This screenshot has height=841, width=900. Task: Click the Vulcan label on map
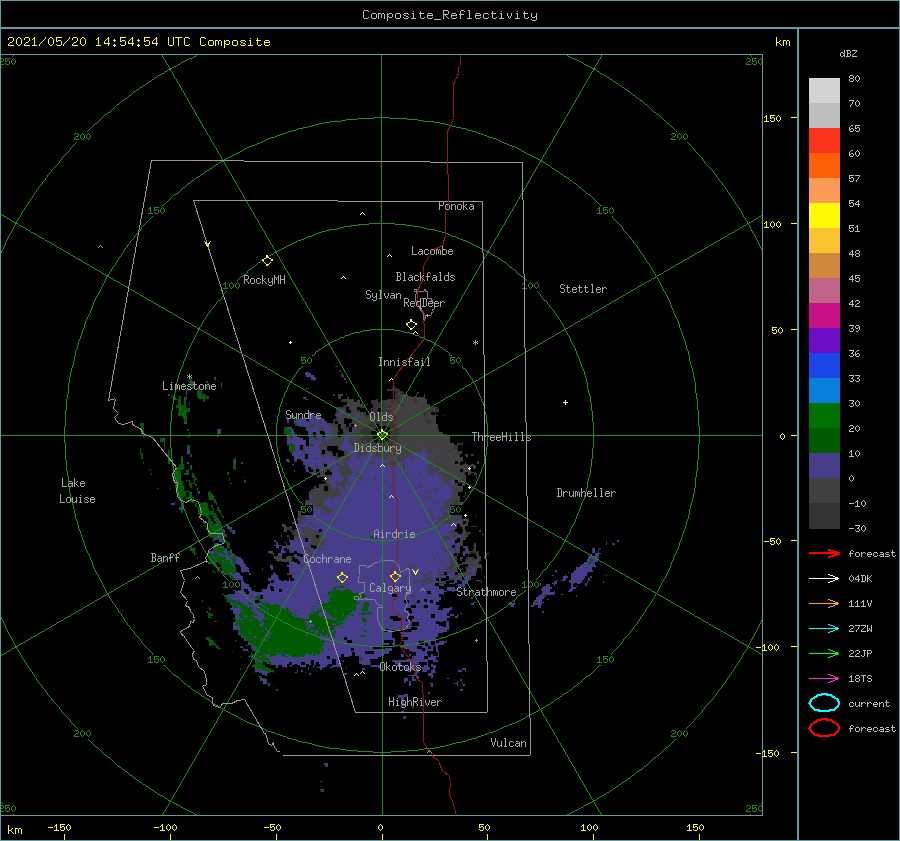click(x=508, y=743)
